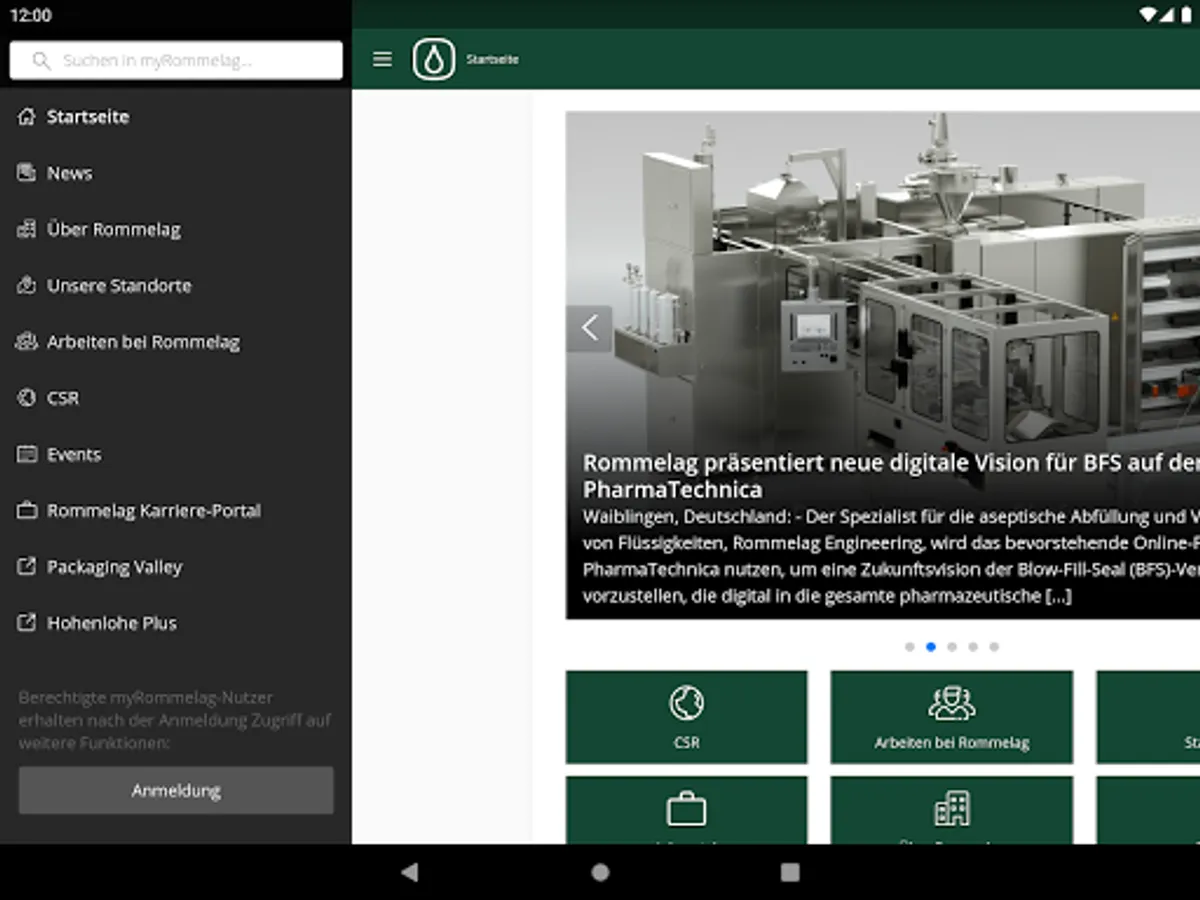Screen dimensions: 1200x900
Task: Click the news excerpt text 'Waiblingen, Deutschland'
Action: point(891,557)
